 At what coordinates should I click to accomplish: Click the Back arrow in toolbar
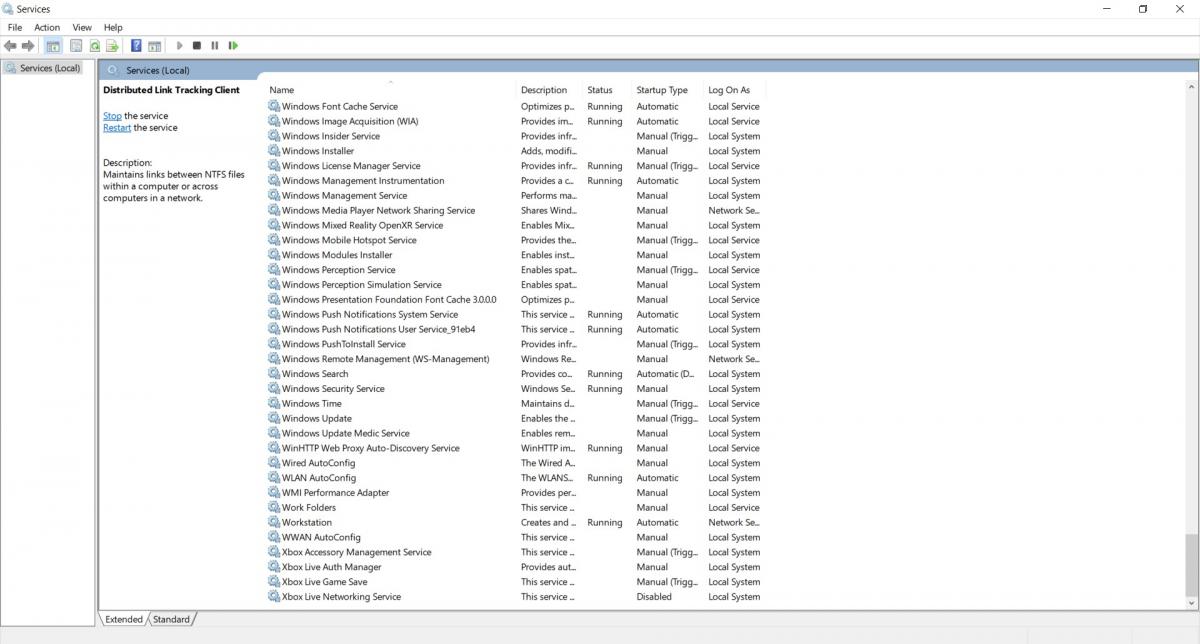click(10, 46)
